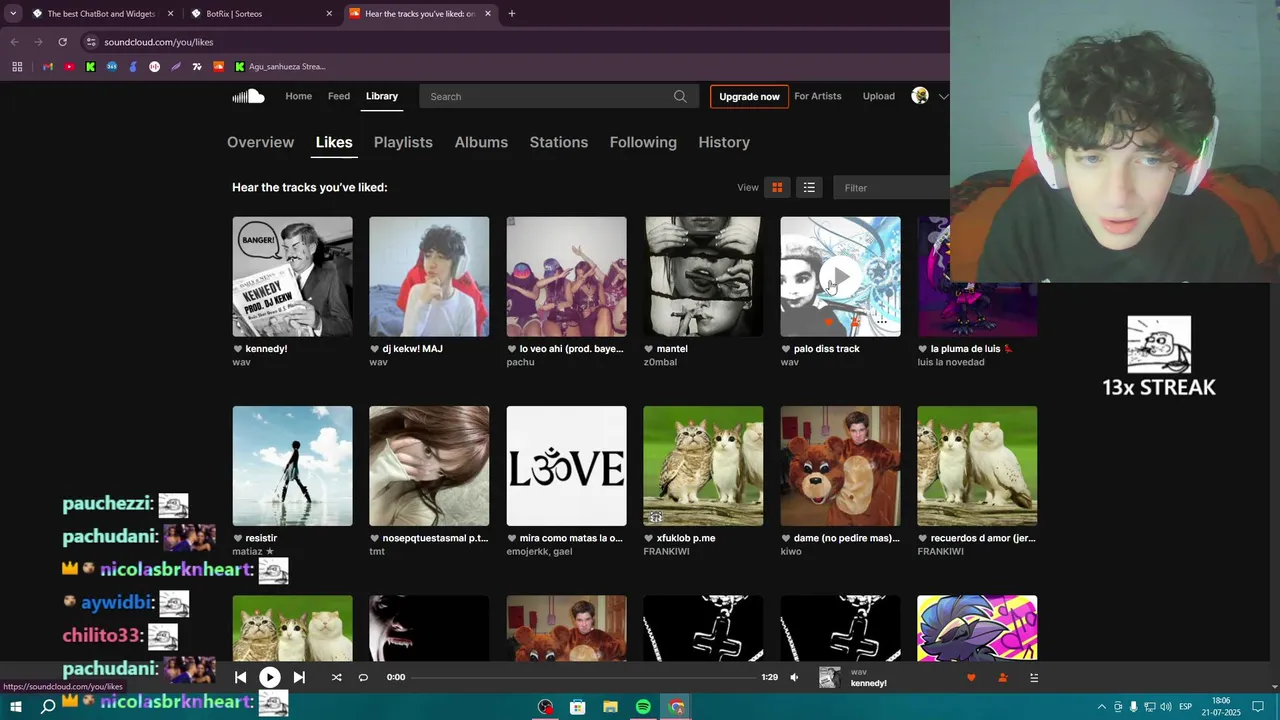Play 'palo diss track' via overlay button
Viewport: 1280px width, 720px height.
[840, 277]
